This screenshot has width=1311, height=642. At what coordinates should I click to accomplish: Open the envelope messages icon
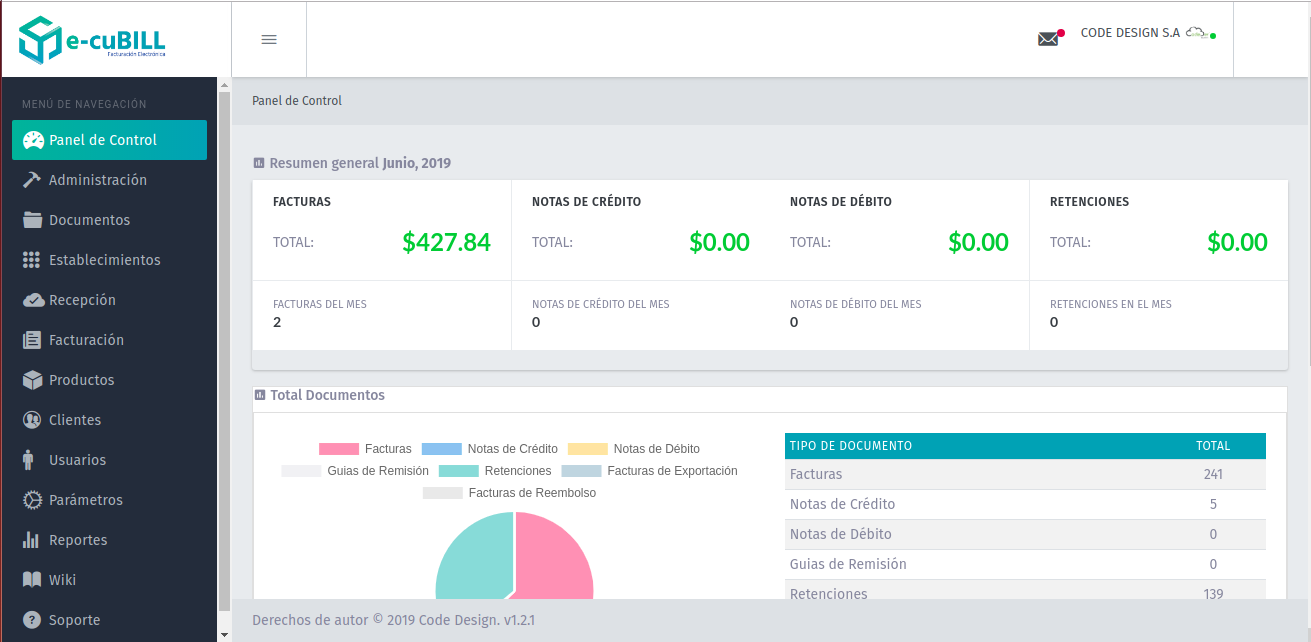(1048, 39)
